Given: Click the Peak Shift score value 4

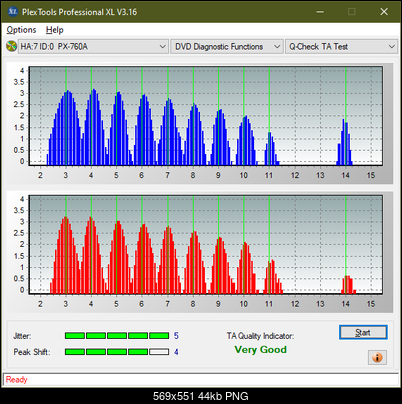Looking at the screenshot, I should pyautogui.click(x=176, y=352).
